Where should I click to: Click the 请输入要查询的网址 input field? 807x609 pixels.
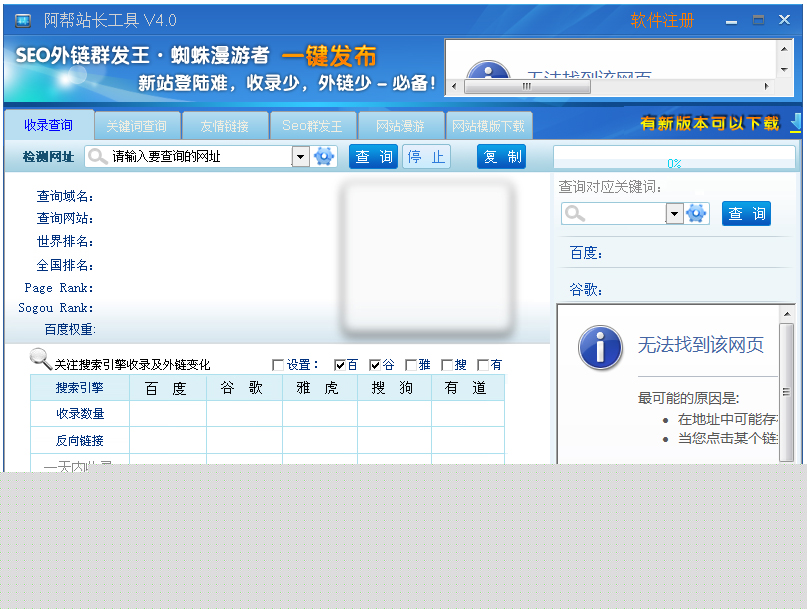201,156
